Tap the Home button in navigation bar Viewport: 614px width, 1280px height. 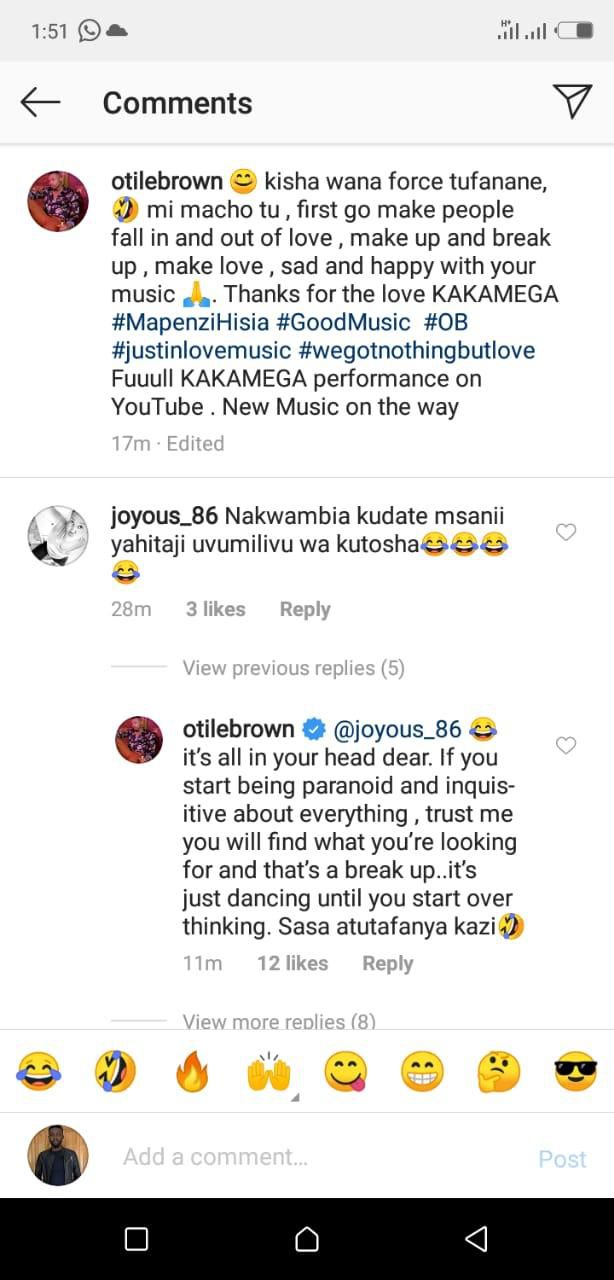click(307, 1237)
